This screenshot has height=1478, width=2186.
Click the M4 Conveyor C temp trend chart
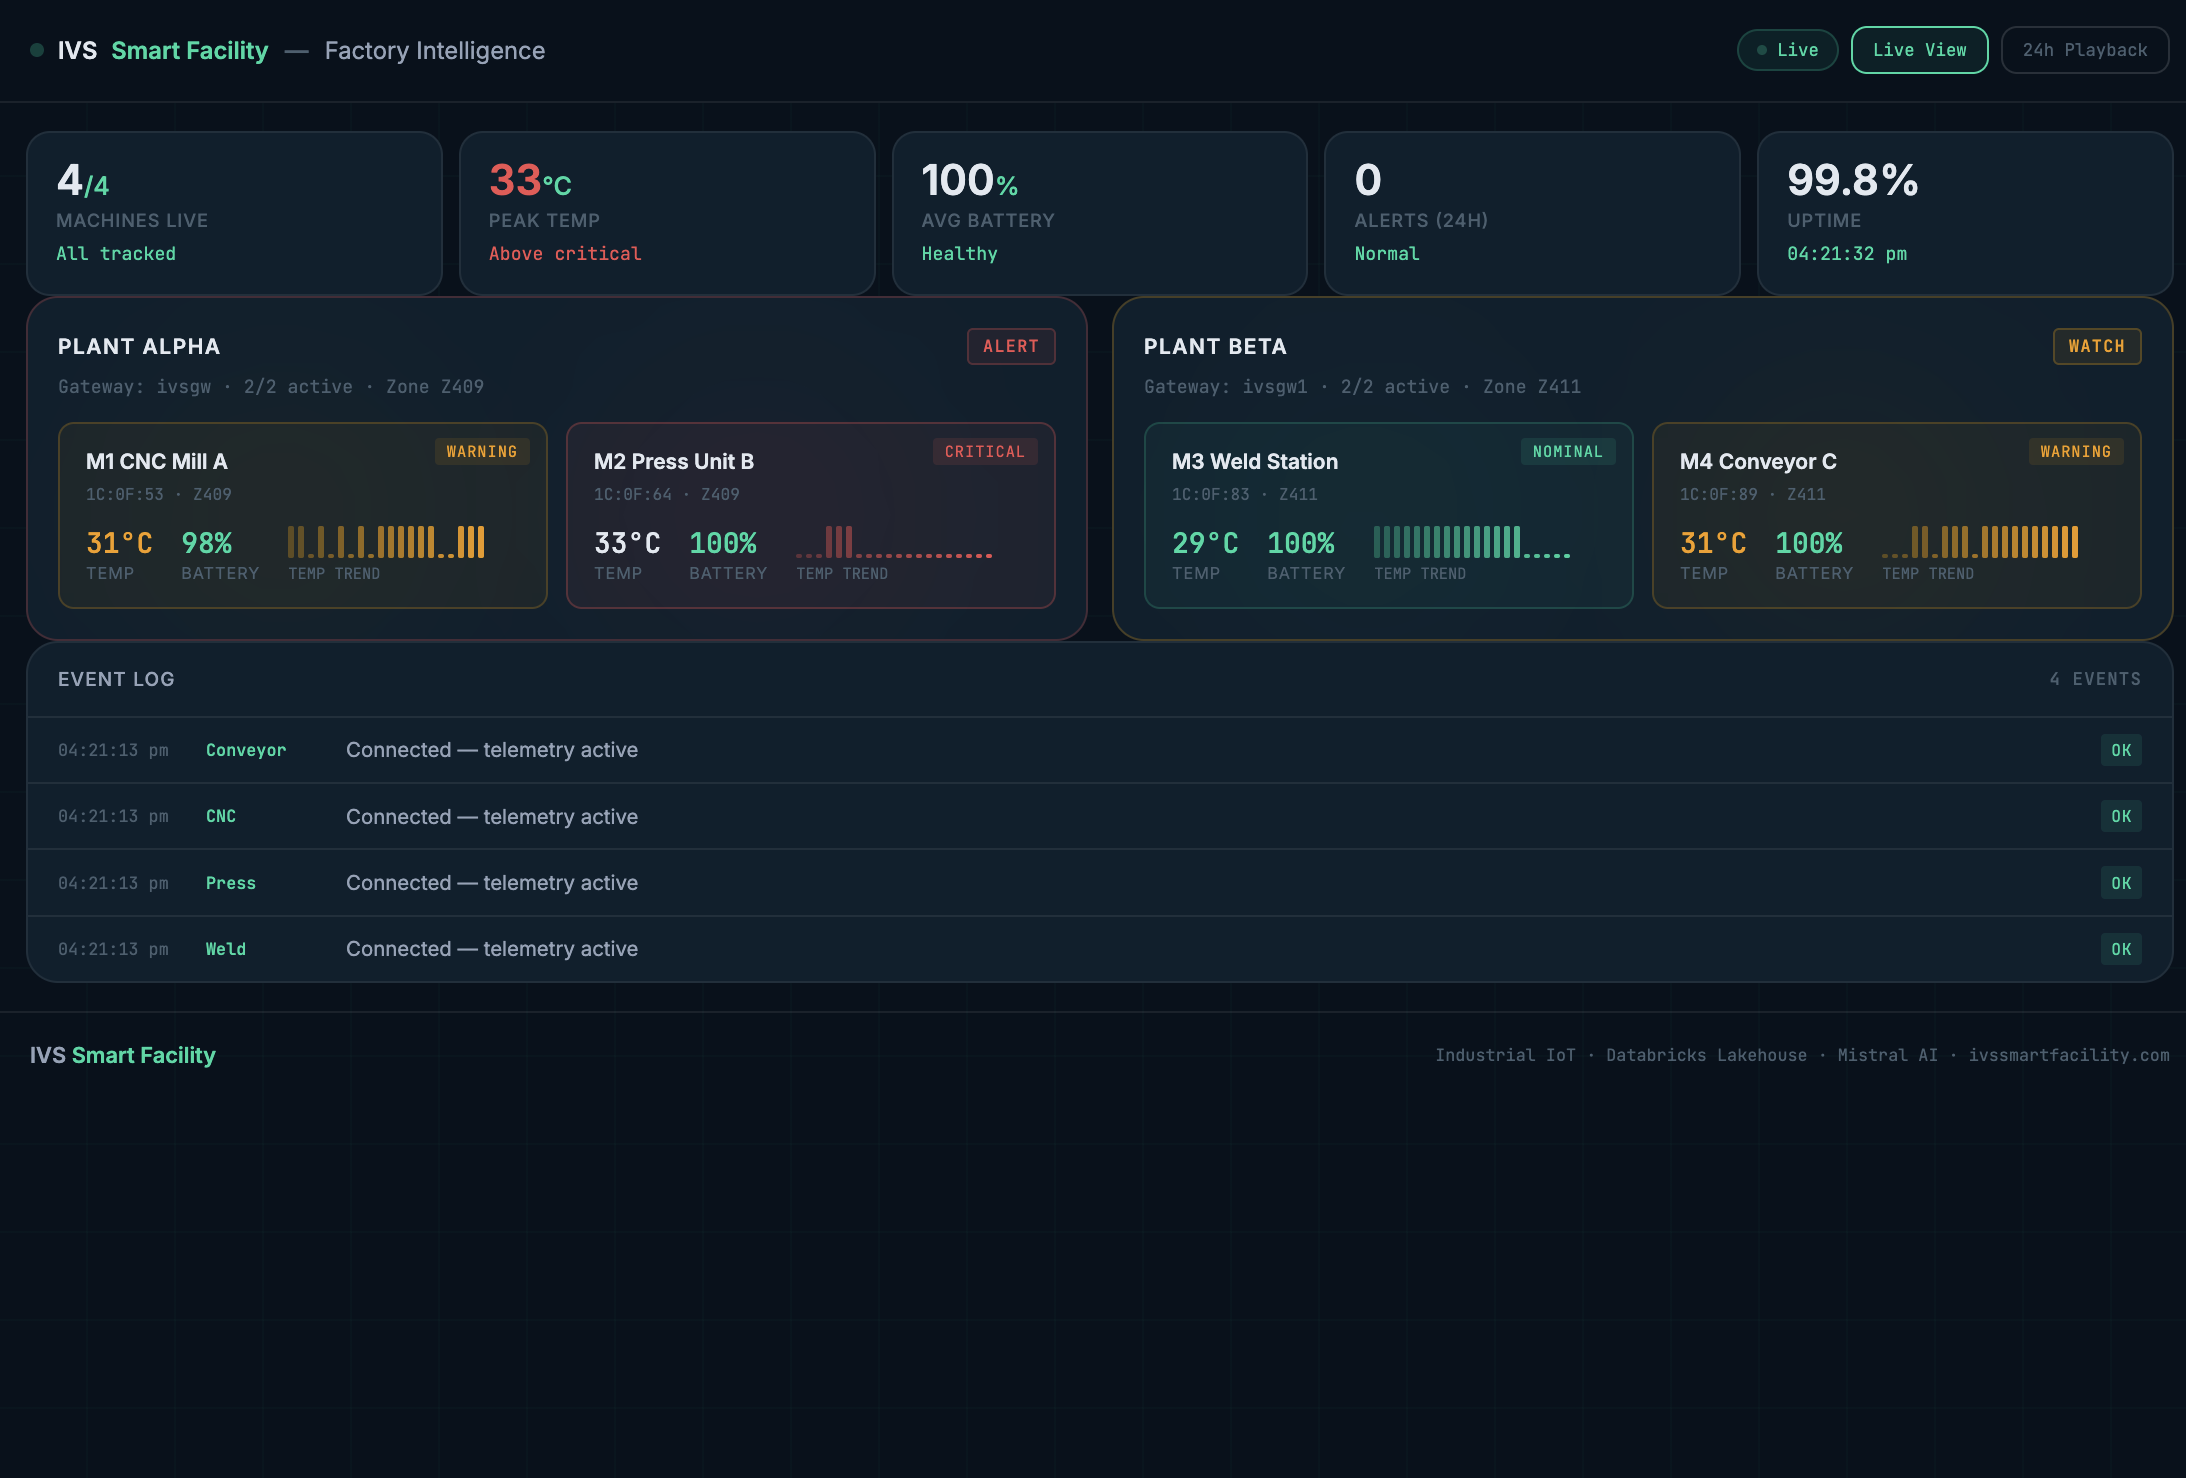[x=1980, y=542]
